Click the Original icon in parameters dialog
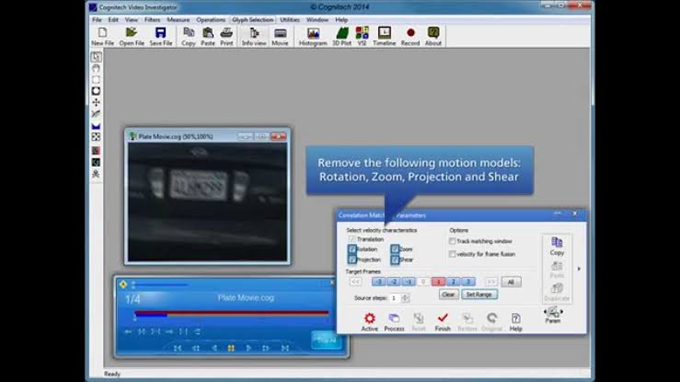Image resolution: width=680 pixels, height=382 pixels. pos(492,322)
